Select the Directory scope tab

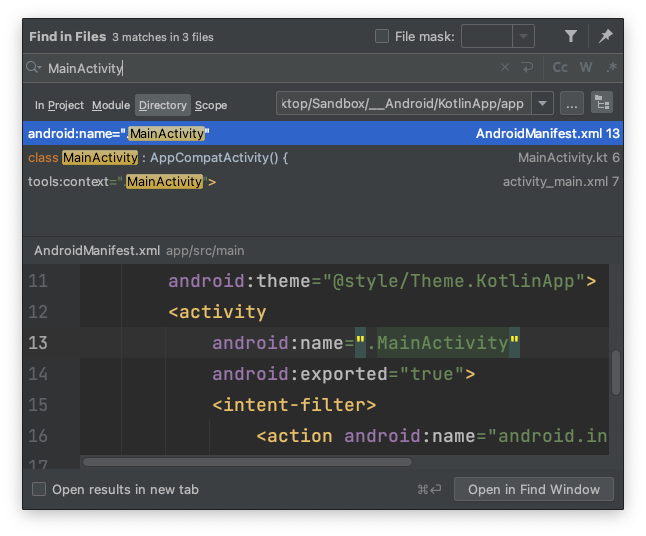tap(163, 105)
